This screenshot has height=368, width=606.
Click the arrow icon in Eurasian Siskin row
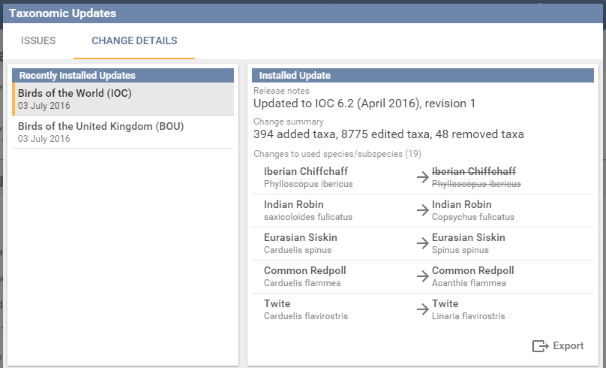click(423, 243)
